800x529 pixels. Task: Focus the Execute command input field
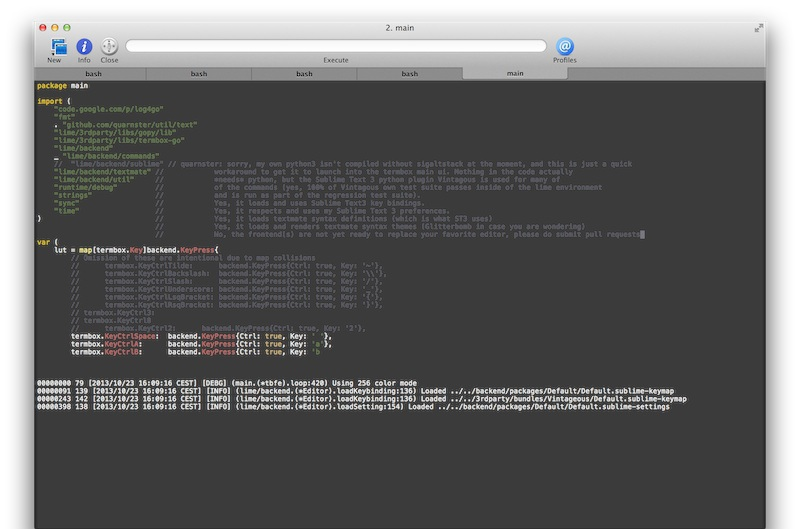pyautogui.click(x=336, y=46)
